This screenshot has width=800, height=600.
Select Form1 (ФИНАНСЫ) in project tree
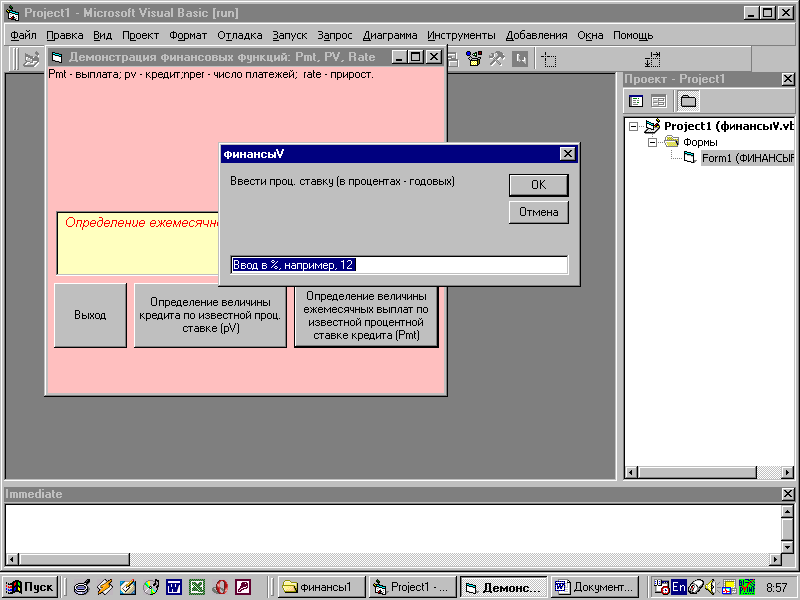tap(747, 158)
